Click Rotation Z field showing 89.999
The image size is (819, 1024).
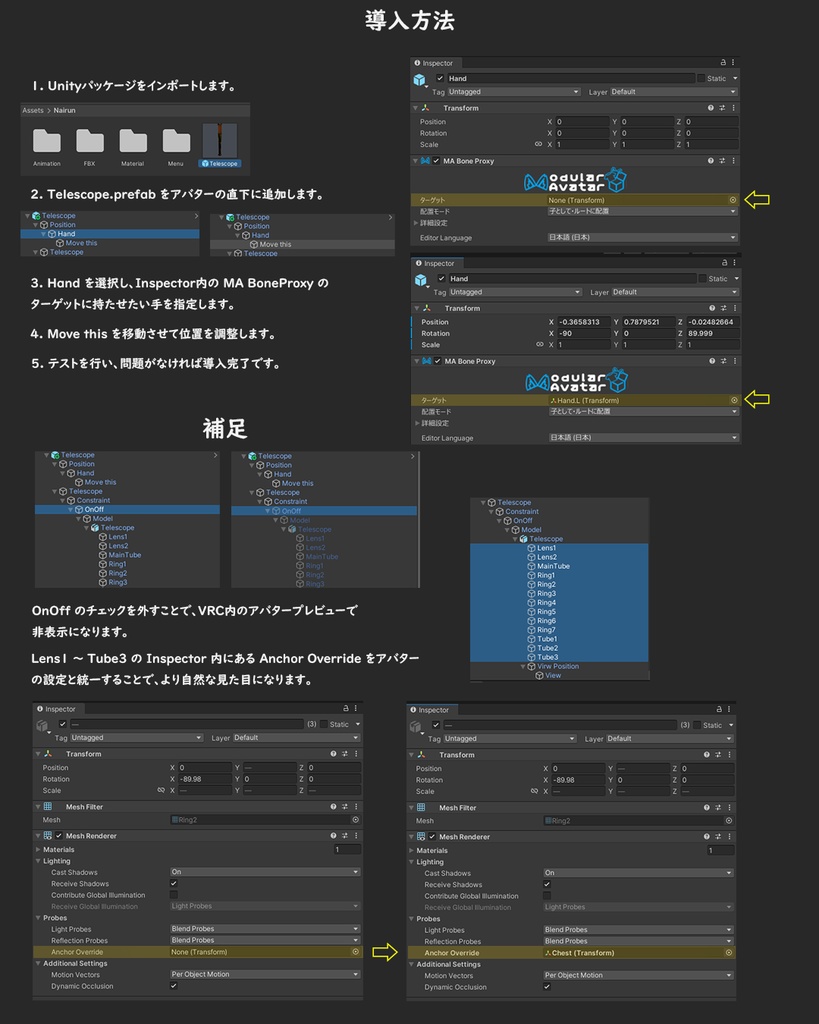pos(713,333)
